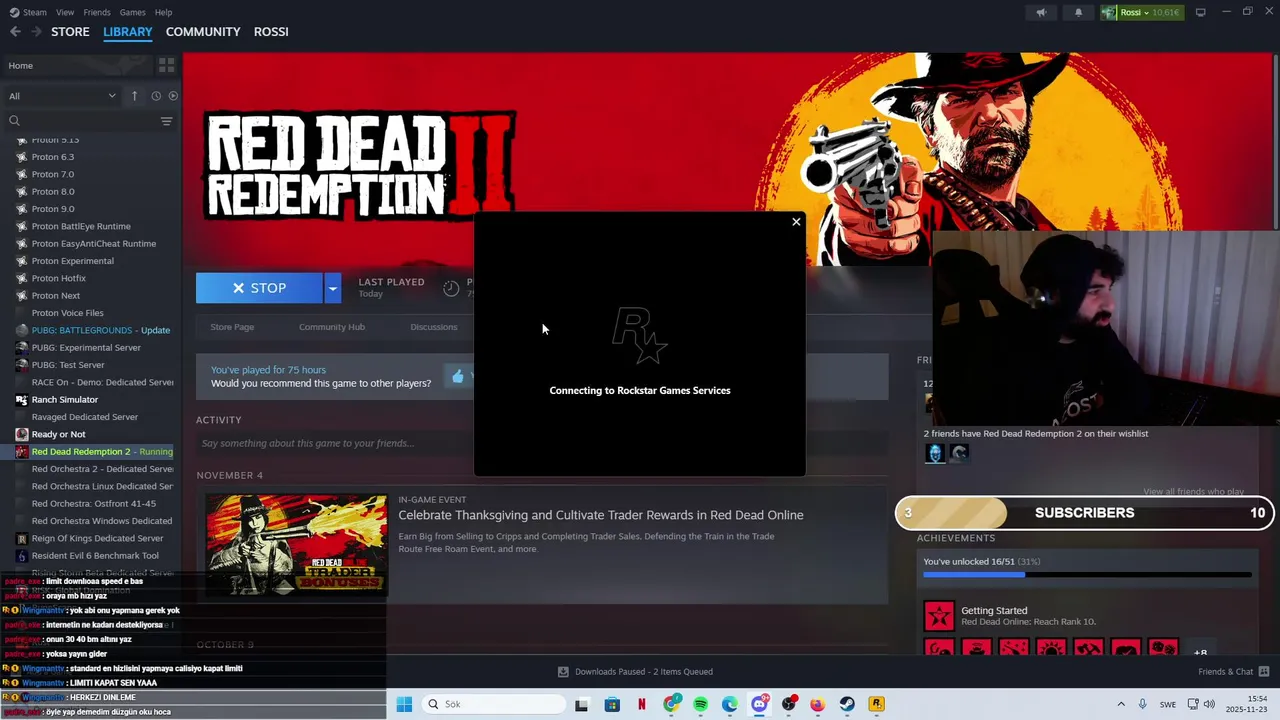Click the first wishlist friend avatar
The height and width of the screenshot is (720, 1280).
[x=935, y=453]
